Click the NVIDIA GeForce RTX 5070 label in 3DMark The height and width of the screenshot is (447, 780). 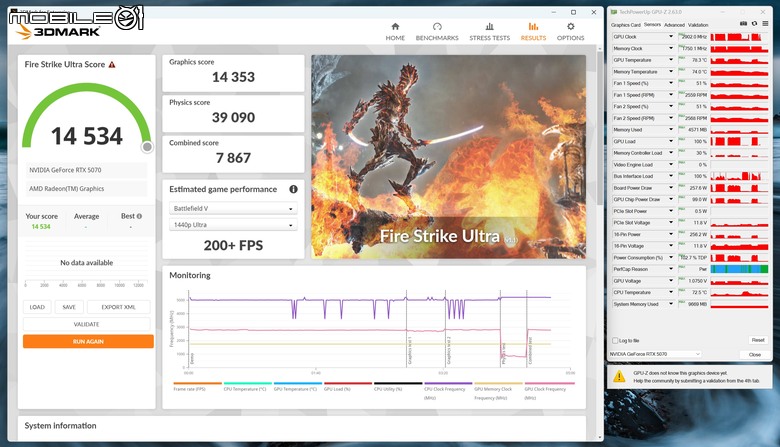(x=65, y=170)
